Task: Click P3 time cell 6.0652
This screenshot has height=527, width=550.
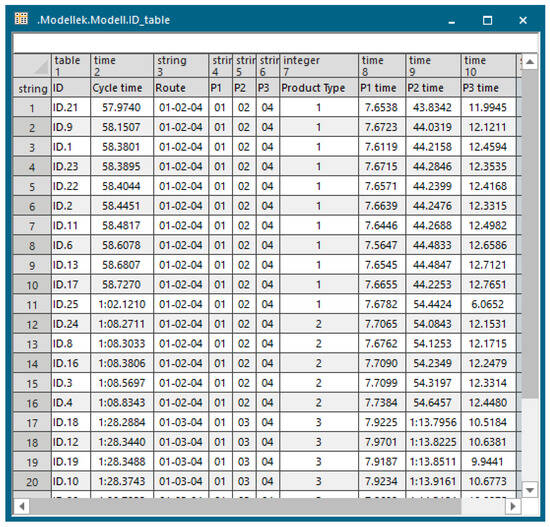Action: tap(488, 304)
